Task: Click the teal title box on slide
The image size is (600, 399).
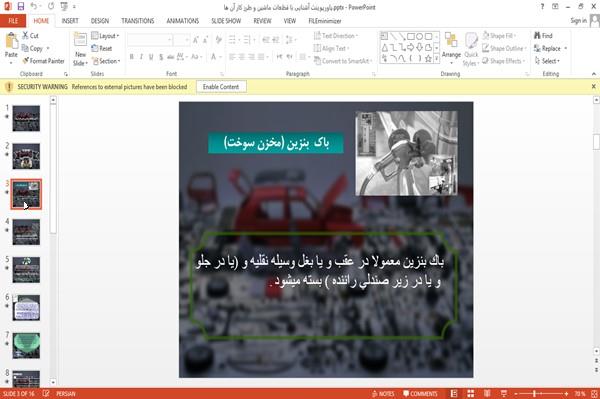Action: pyautogui.click(x=276, y=143)
